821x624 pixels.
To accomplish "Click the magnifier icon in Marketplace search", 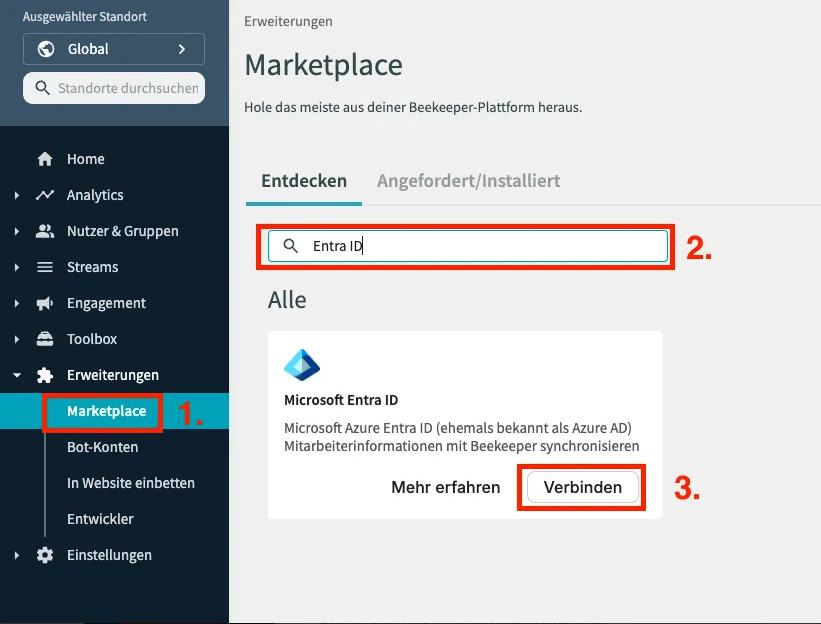I will (x=291, y=246).
